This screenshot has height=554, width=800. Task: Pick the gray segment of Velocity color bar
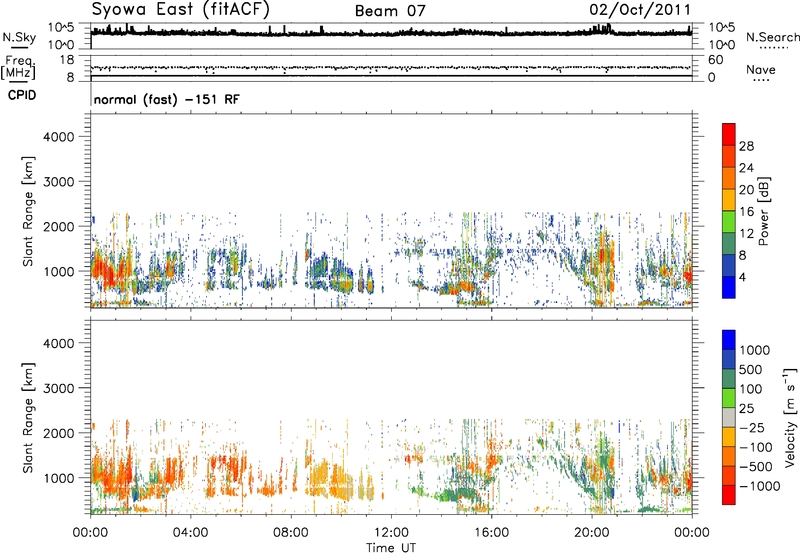[x=729, y=418]
